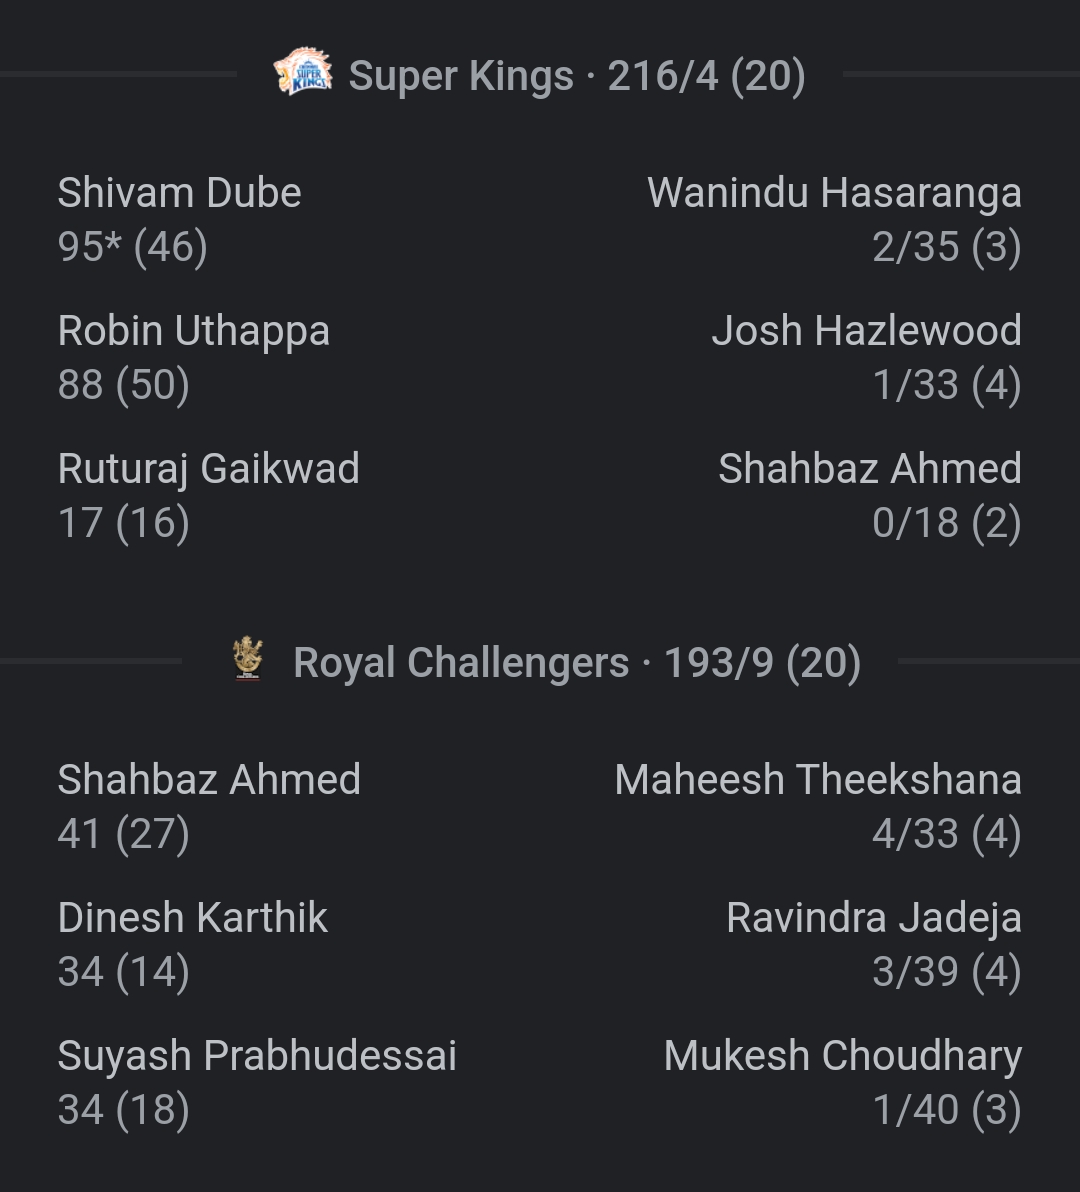Select batter Shivam Dube

179,193
